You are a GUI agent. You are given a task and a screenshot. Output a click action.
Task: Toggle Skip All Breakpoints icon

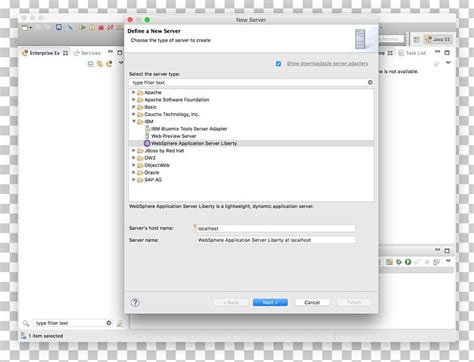click(x=70, y=27)
